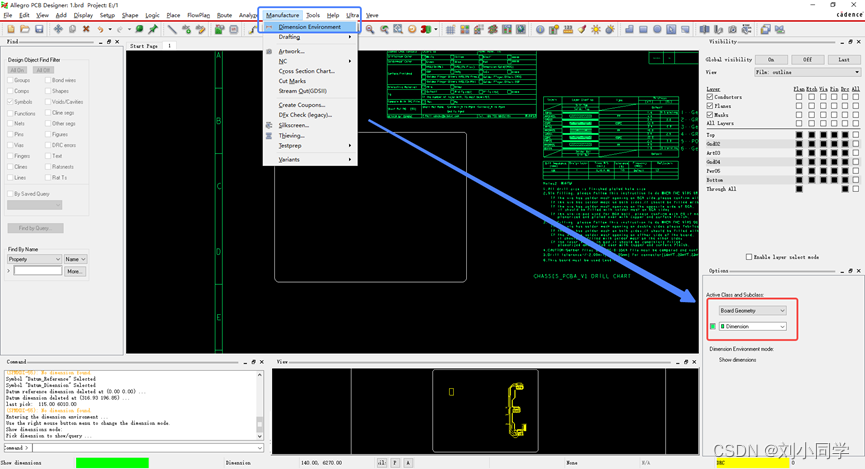Choose Artwork... from the Manufacture menu
This screenshot has width=865, height=469.
click(x=291, y=51)
